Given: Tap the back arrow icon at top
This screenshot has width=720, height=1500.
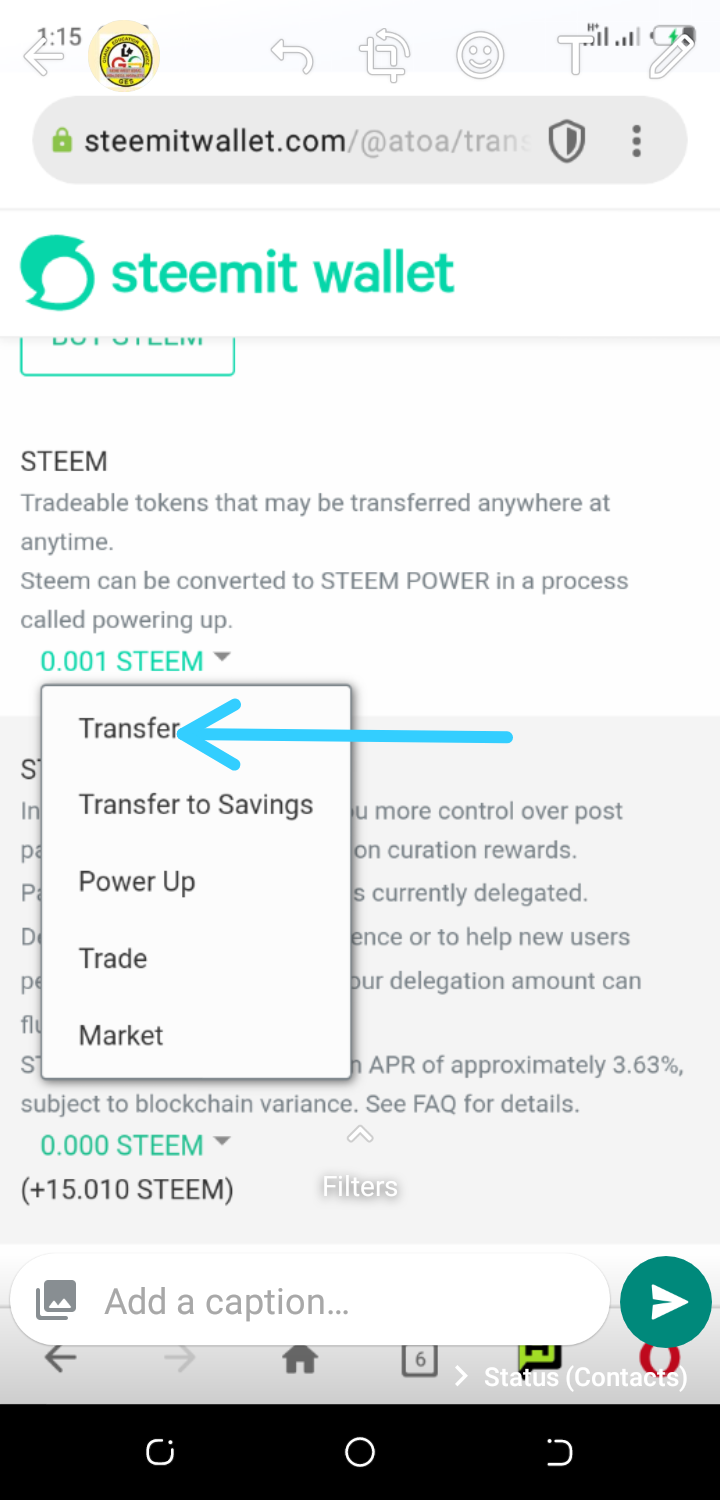Looking at the screenshot, I should (42, 56).
